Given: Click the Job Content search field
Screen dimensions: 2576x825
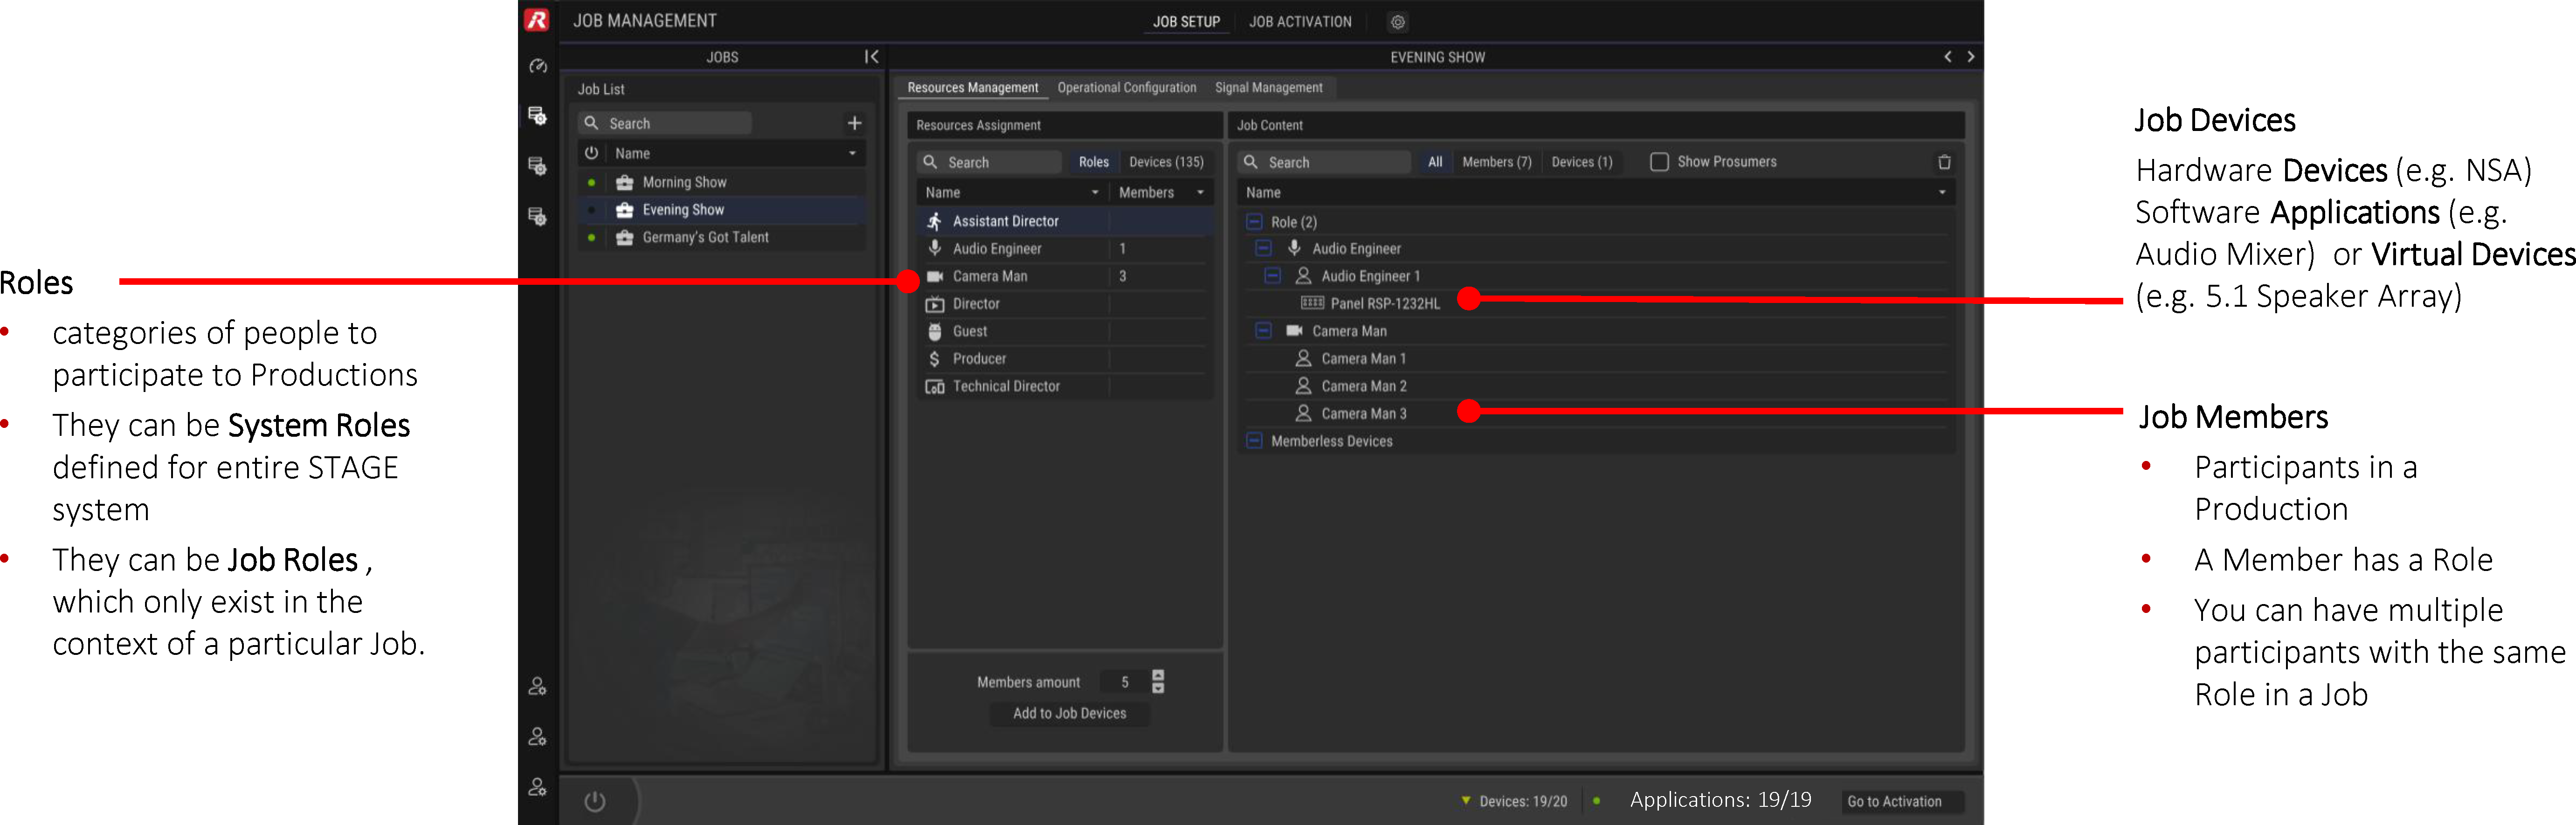Looking at the screenshot, I should coord(1324,162).
